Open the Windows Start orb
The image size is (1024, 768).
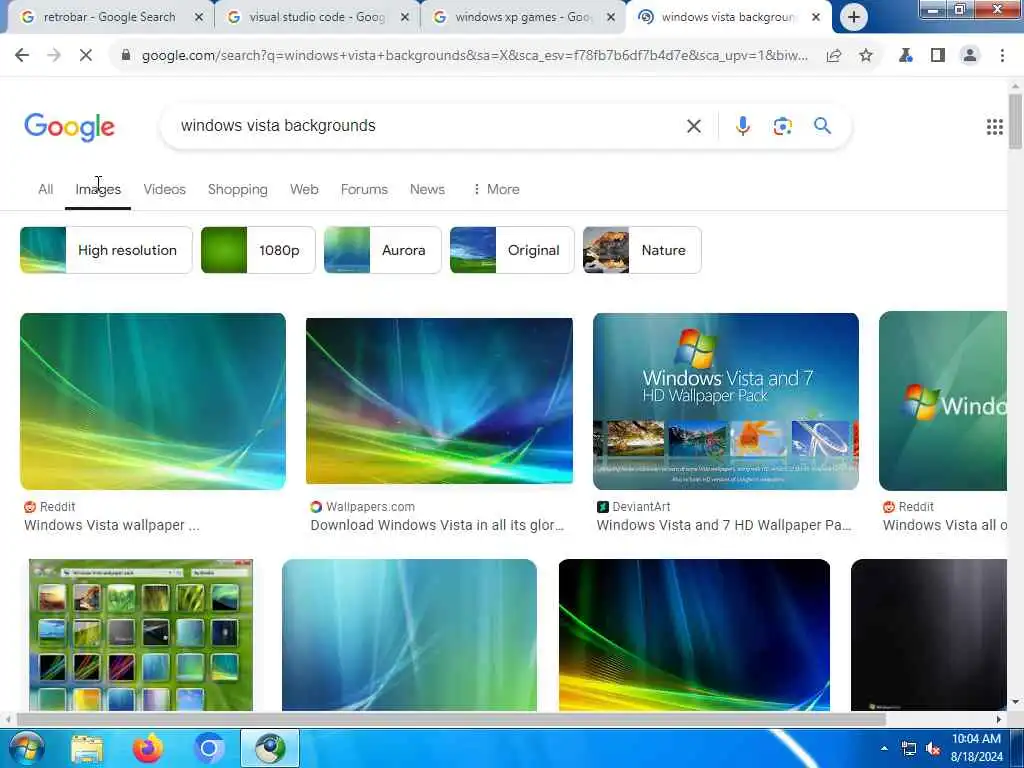(x=26, y=748)
